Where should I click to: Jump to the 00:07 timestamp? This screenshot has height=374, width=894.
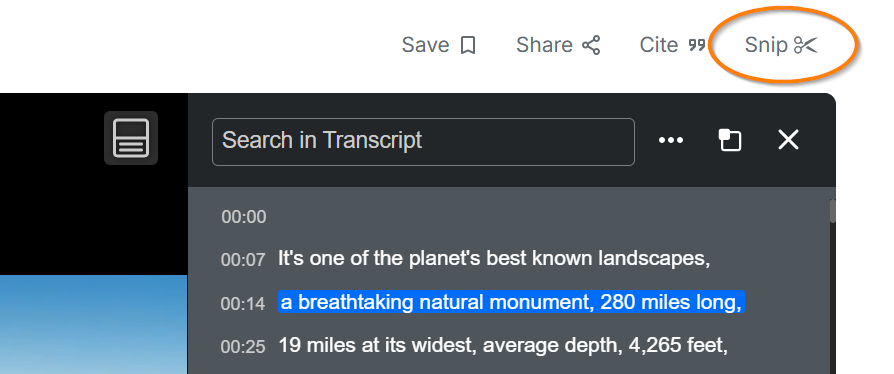[243, 260]
